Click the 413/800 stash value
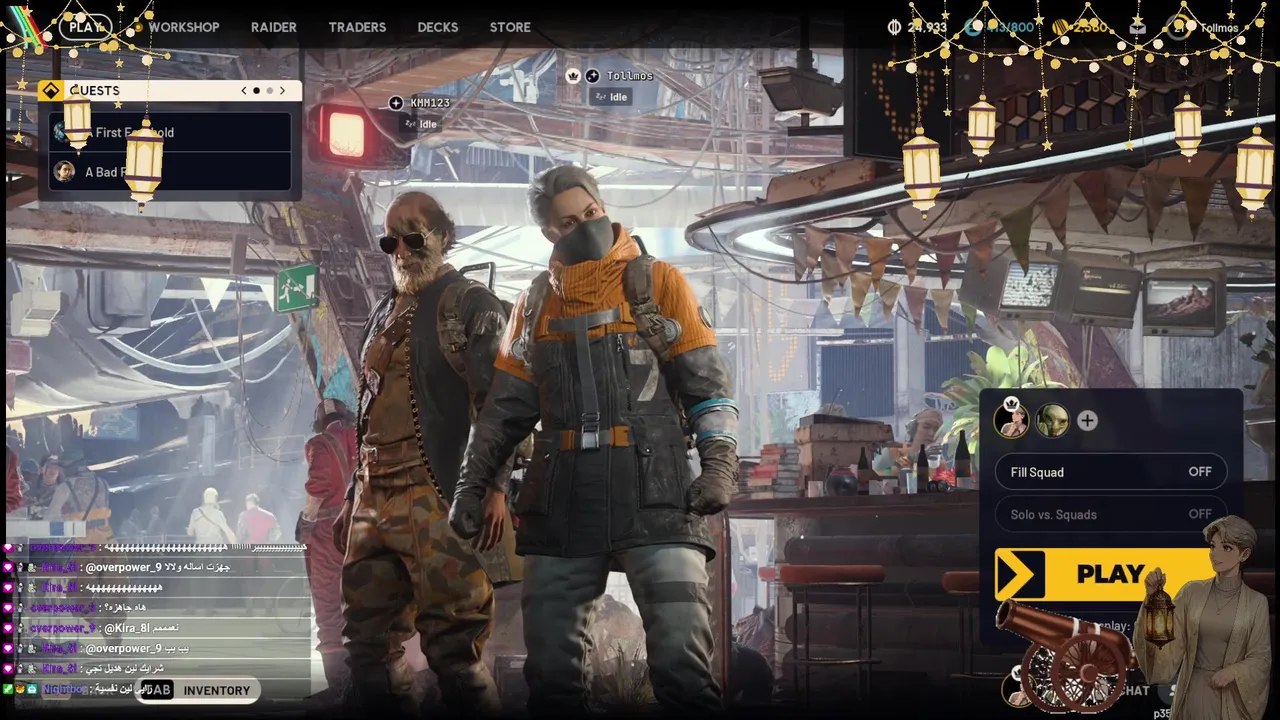1280x720 pixels. point(1010,27)
